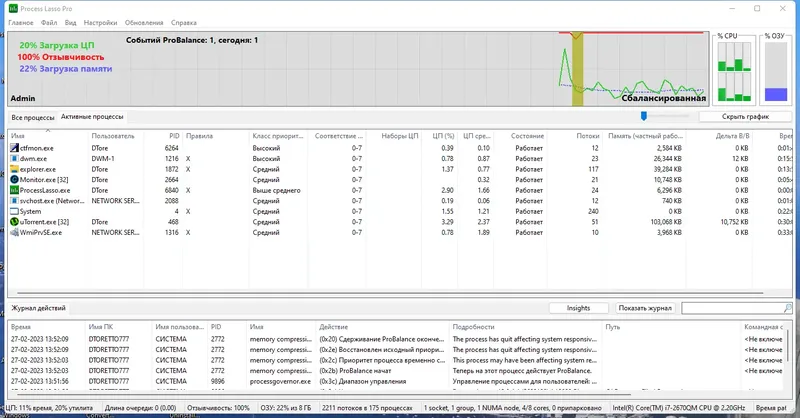Click the action log vertical scrollbar
This screenshot has height=418, width=800.
pos(788,345)
